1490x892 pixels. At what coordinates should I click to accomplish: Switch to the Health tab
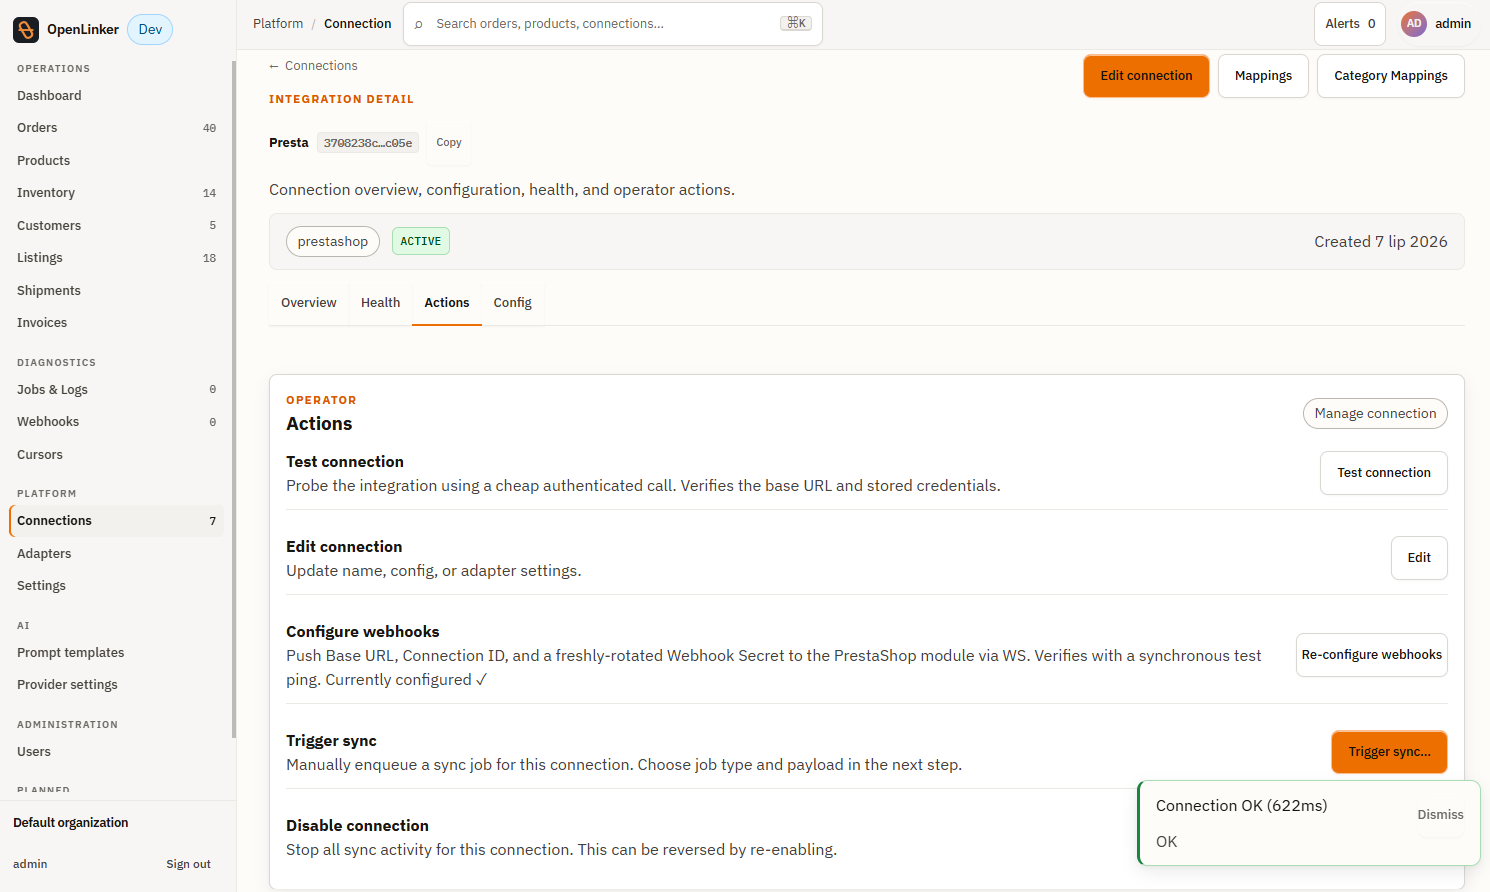[380, 303]
